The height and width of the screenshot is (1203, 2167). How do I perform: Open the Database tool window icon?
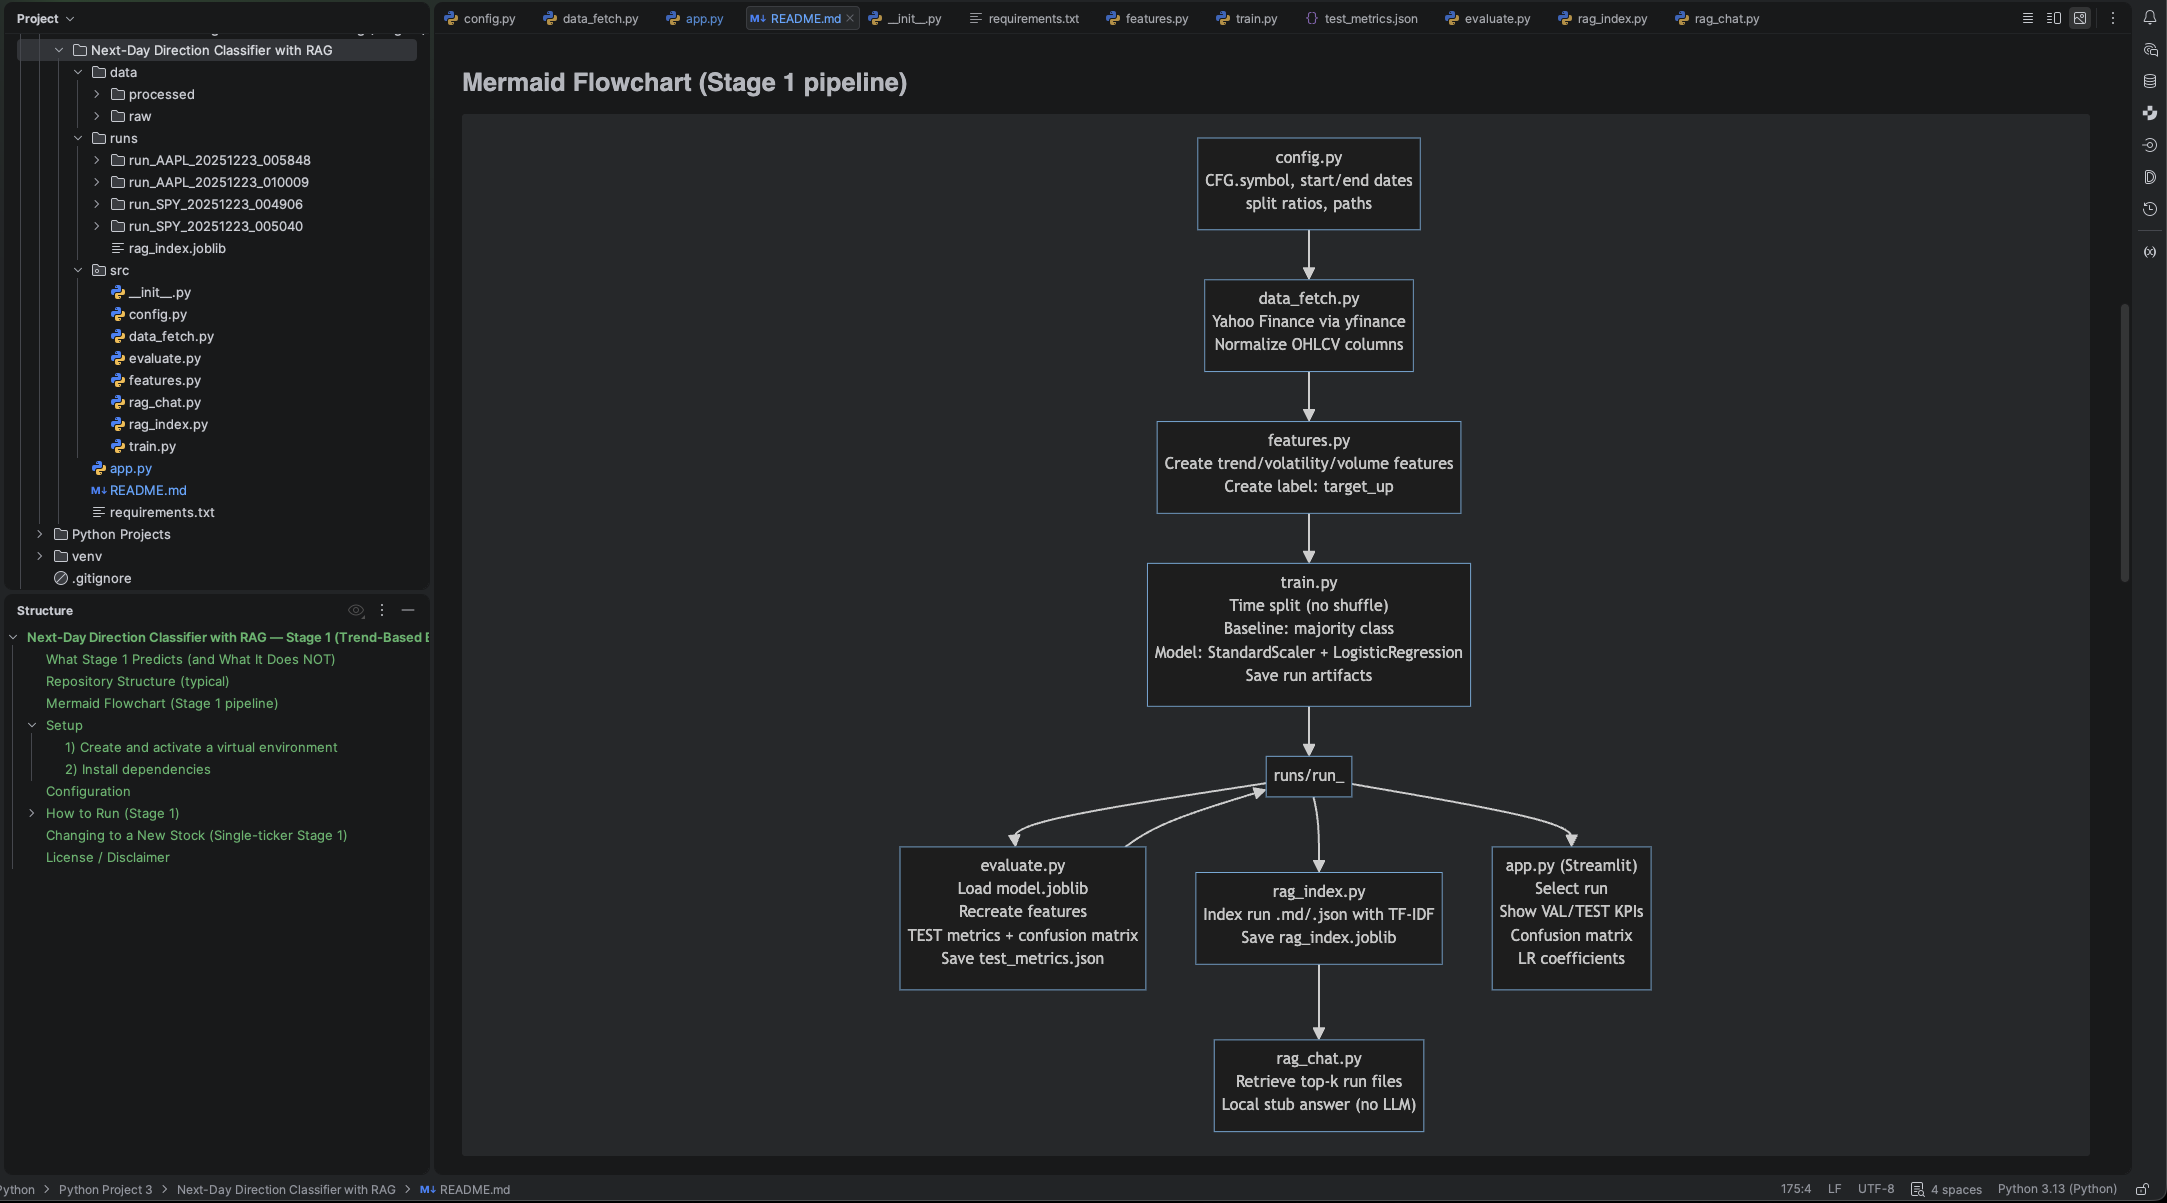(2151, 81)
